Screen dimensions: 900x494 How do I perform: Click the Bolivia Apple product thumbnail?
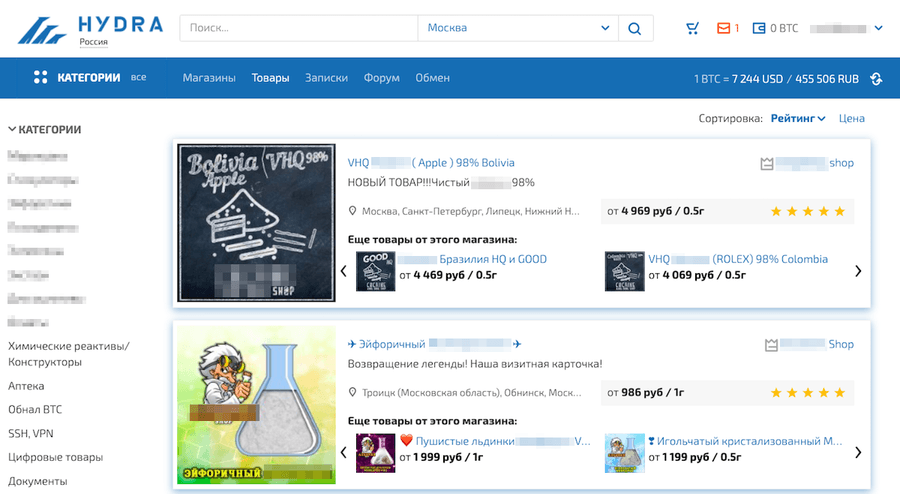coord(256,223)
